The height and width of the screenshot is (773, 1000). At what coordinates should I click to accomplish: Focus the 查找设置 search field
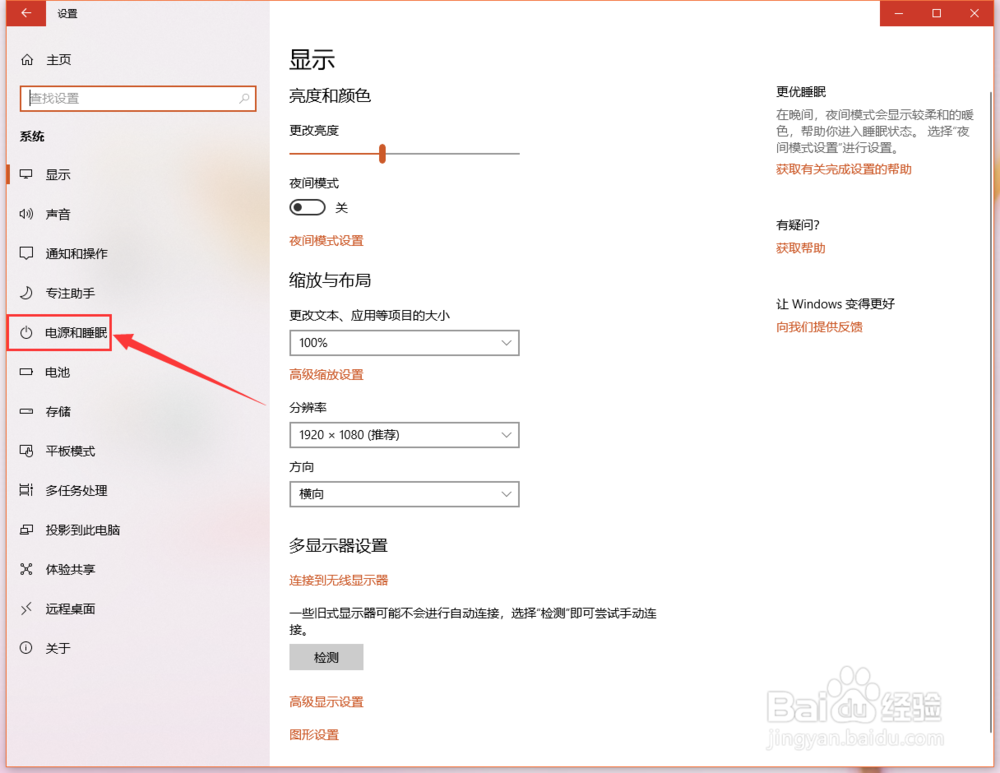click(x=138, y=98)
